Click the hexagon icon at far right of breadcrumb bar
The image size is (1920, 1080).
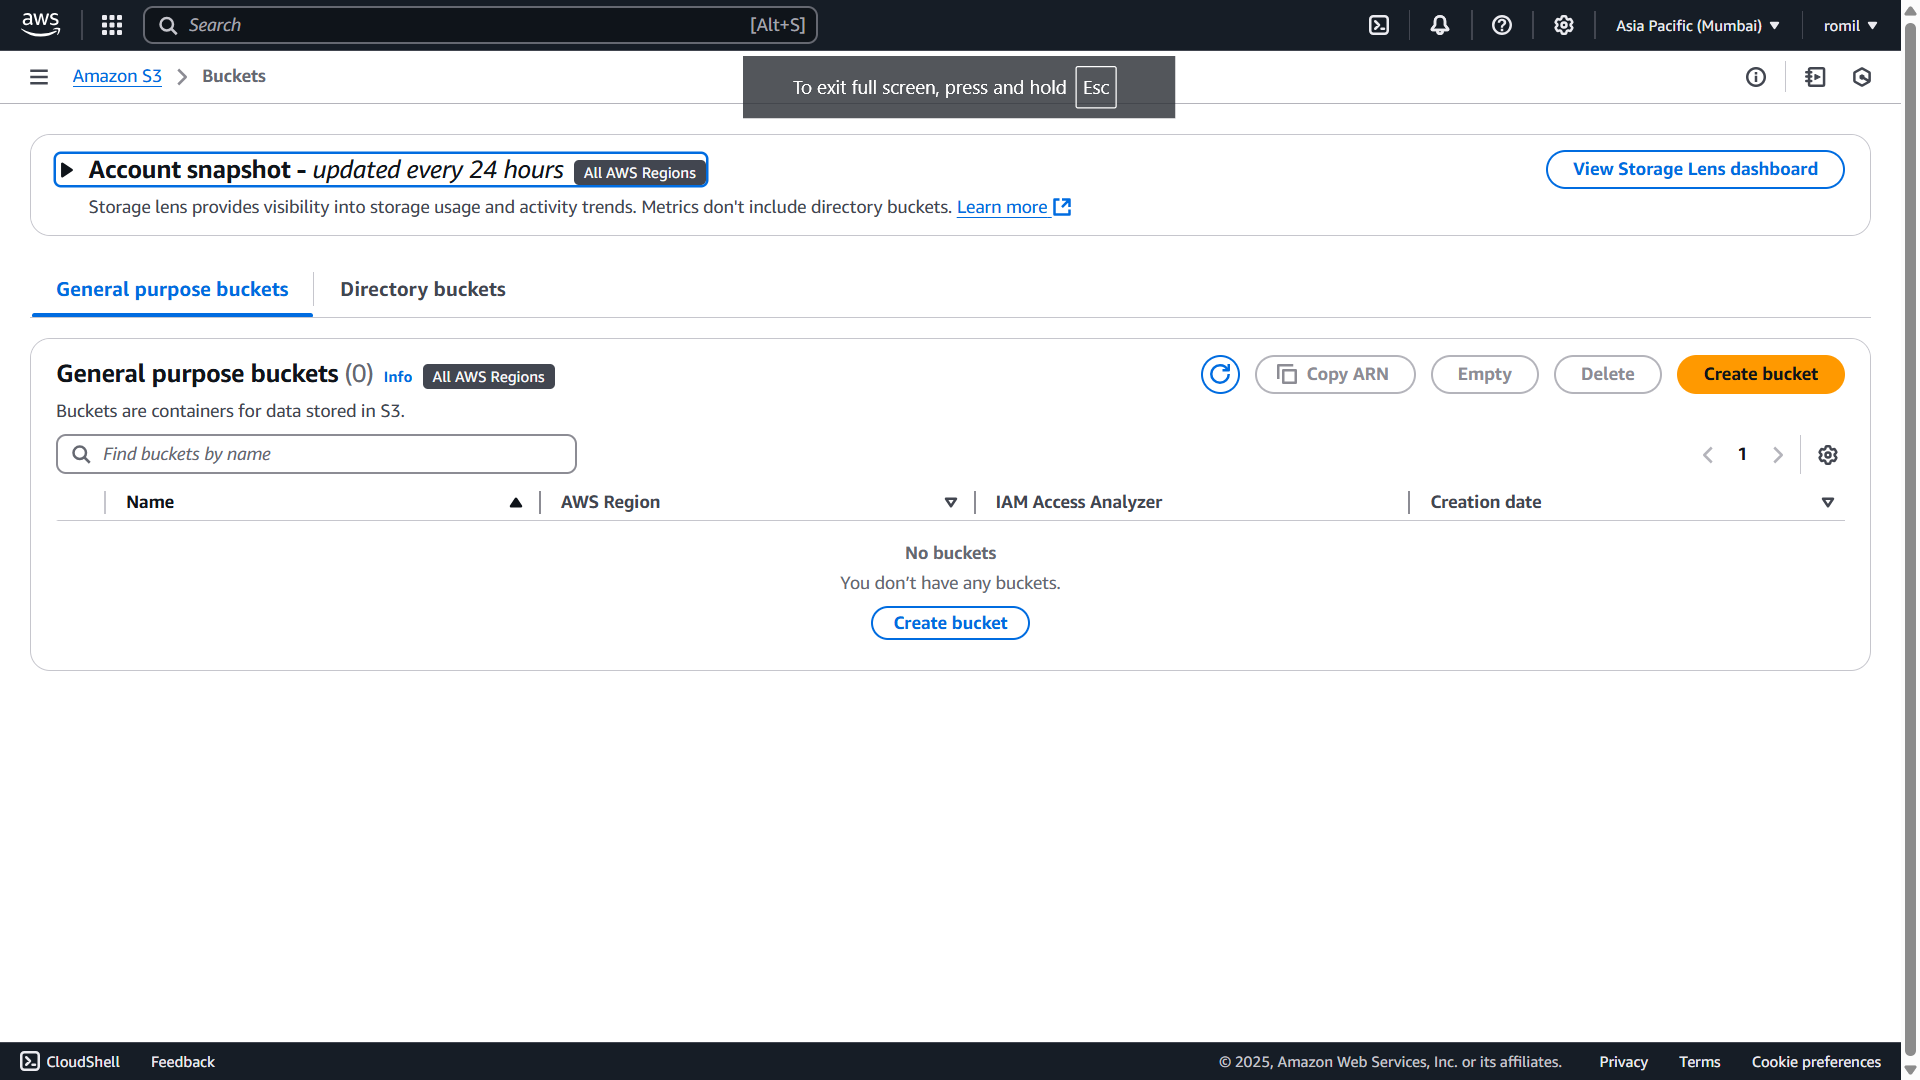click(1862, 77)
